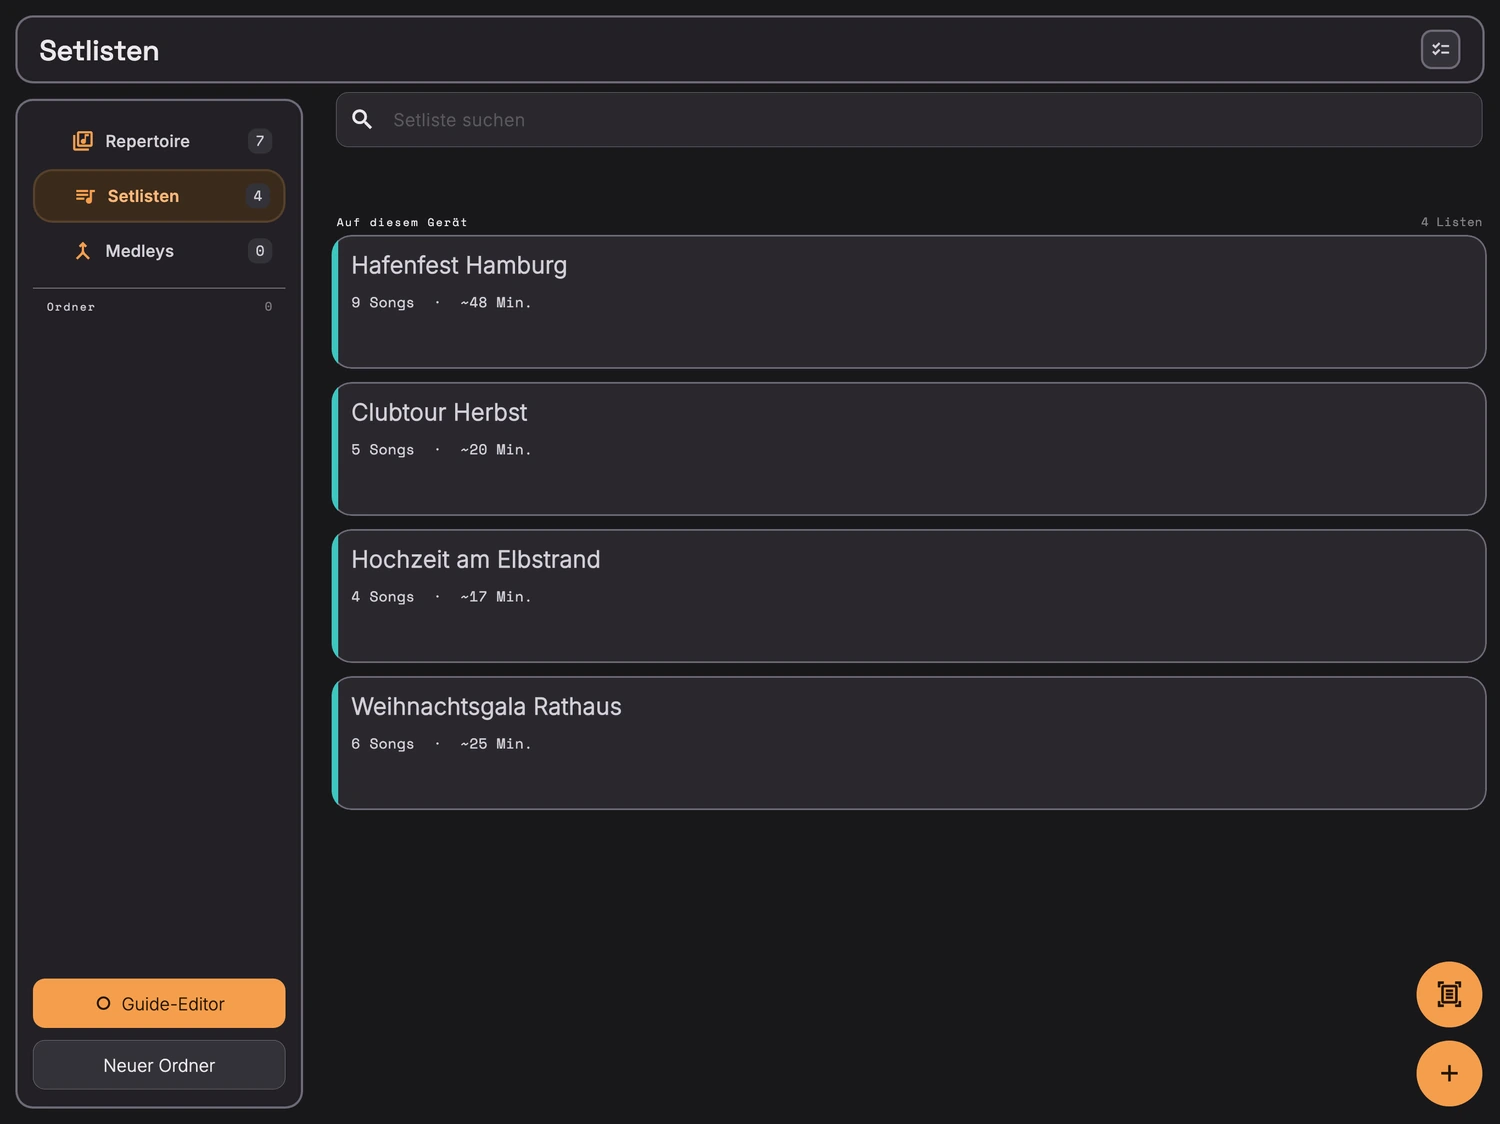Select the Setlisten sidebar tab
Viewport: 1500px width, 1124px height.
[x=159, y=196]
